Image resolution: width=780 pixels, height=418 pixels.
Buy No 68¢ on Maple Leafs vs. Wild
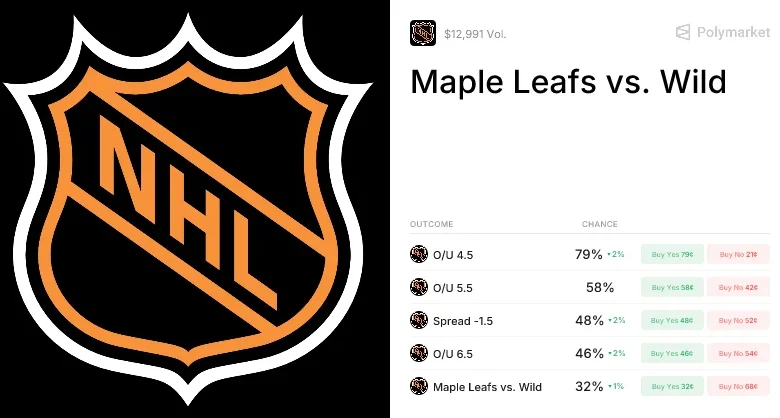tap(738, 386)
